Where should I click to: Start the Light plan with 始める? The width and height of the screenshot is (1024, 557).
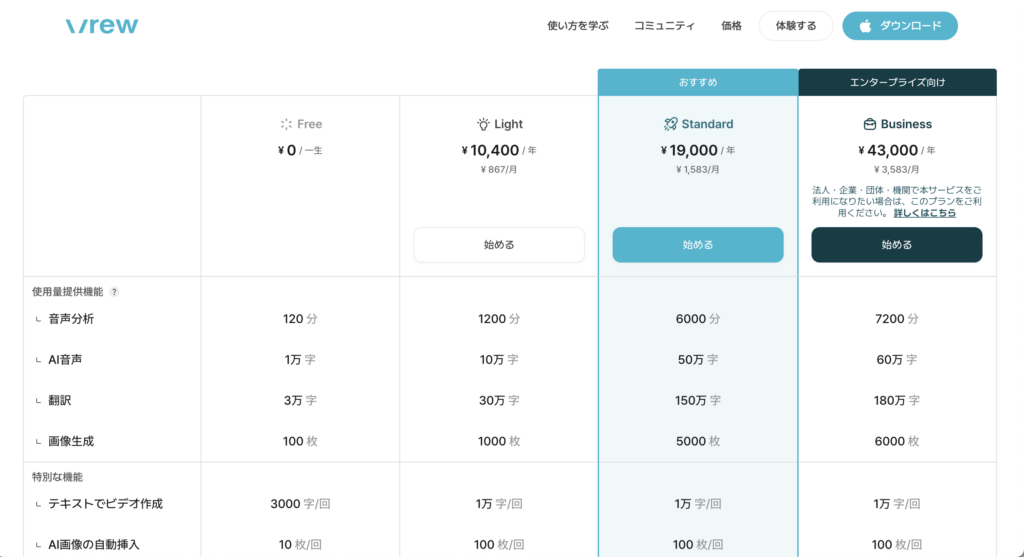tap(499, 245)
